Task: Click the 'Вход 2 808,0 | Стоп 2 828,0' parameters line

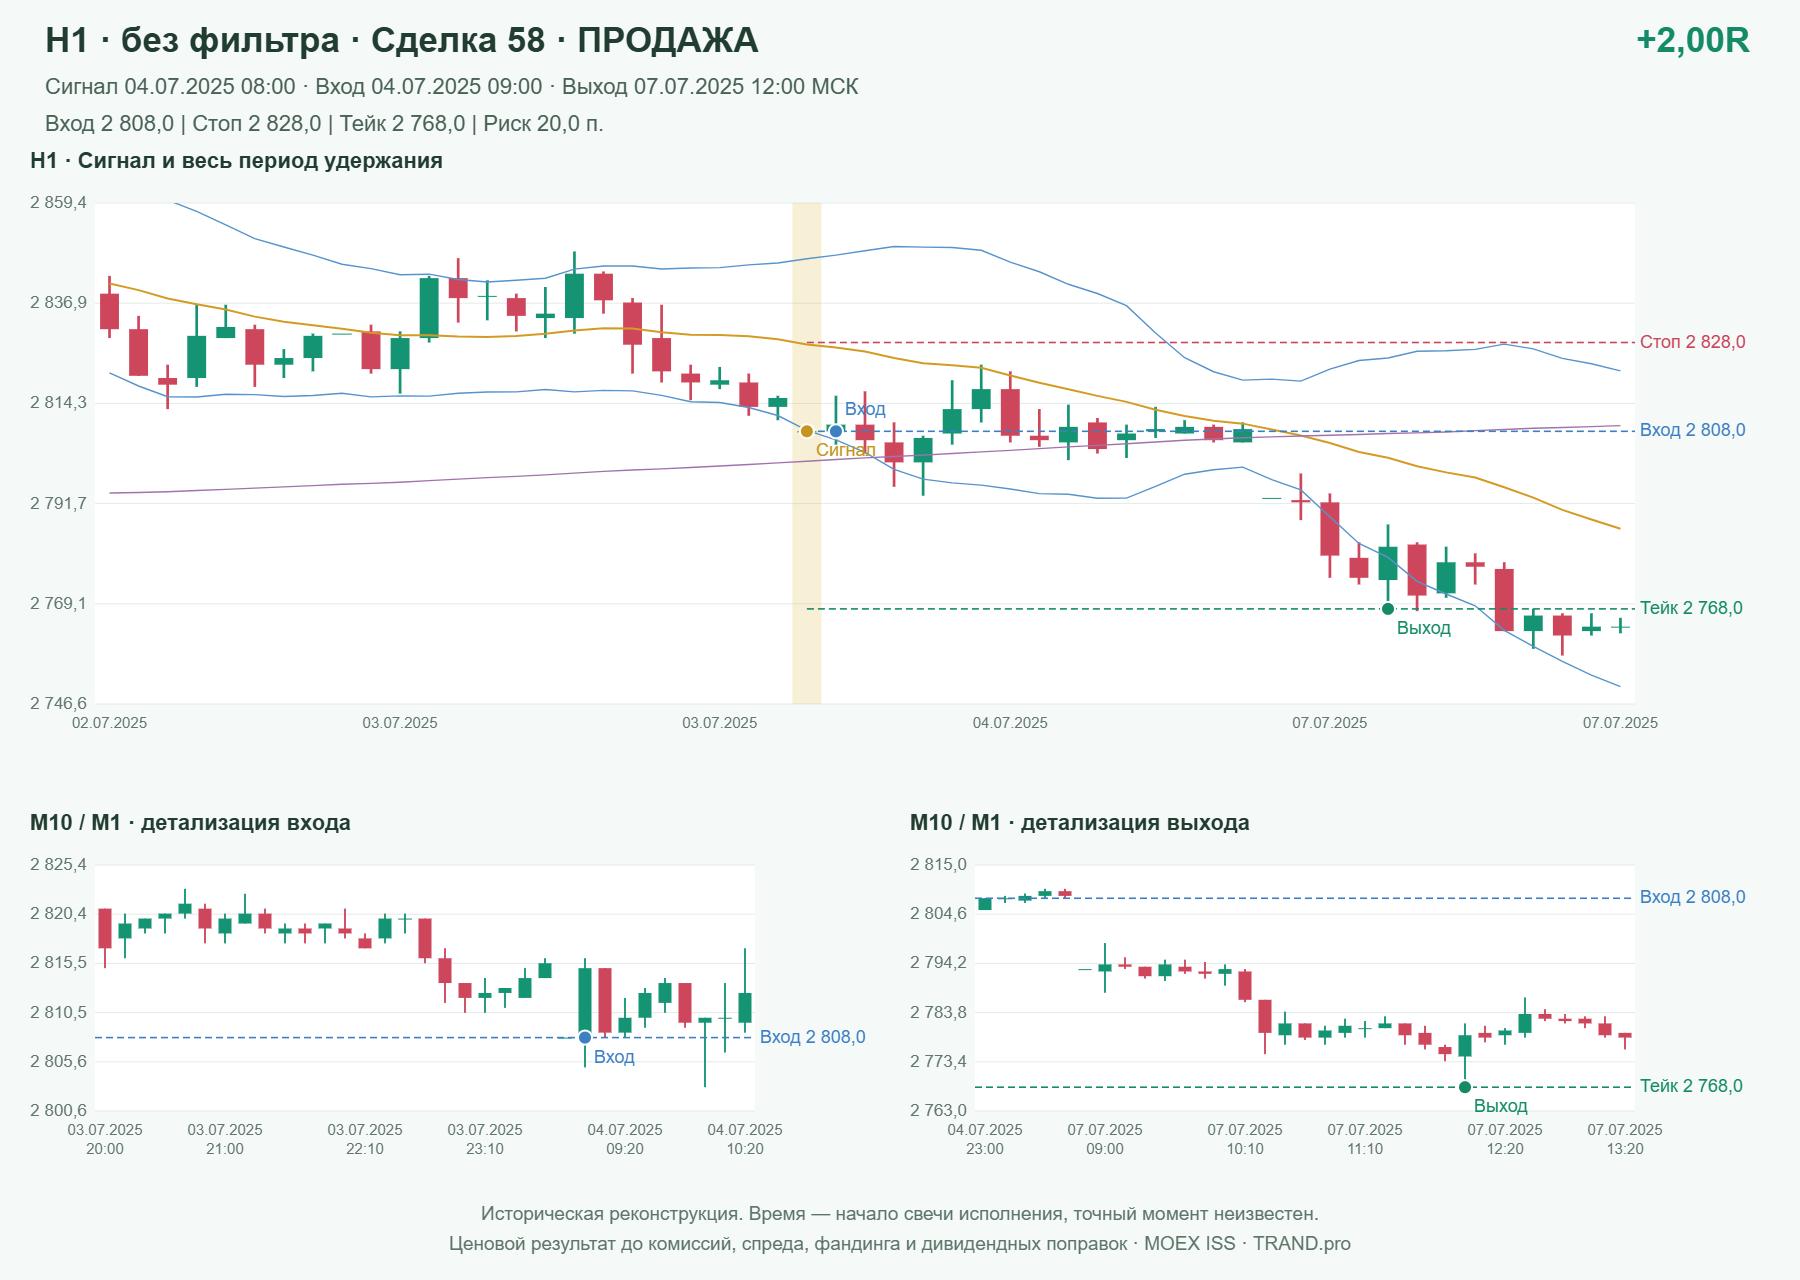Action: coord(324,124)
